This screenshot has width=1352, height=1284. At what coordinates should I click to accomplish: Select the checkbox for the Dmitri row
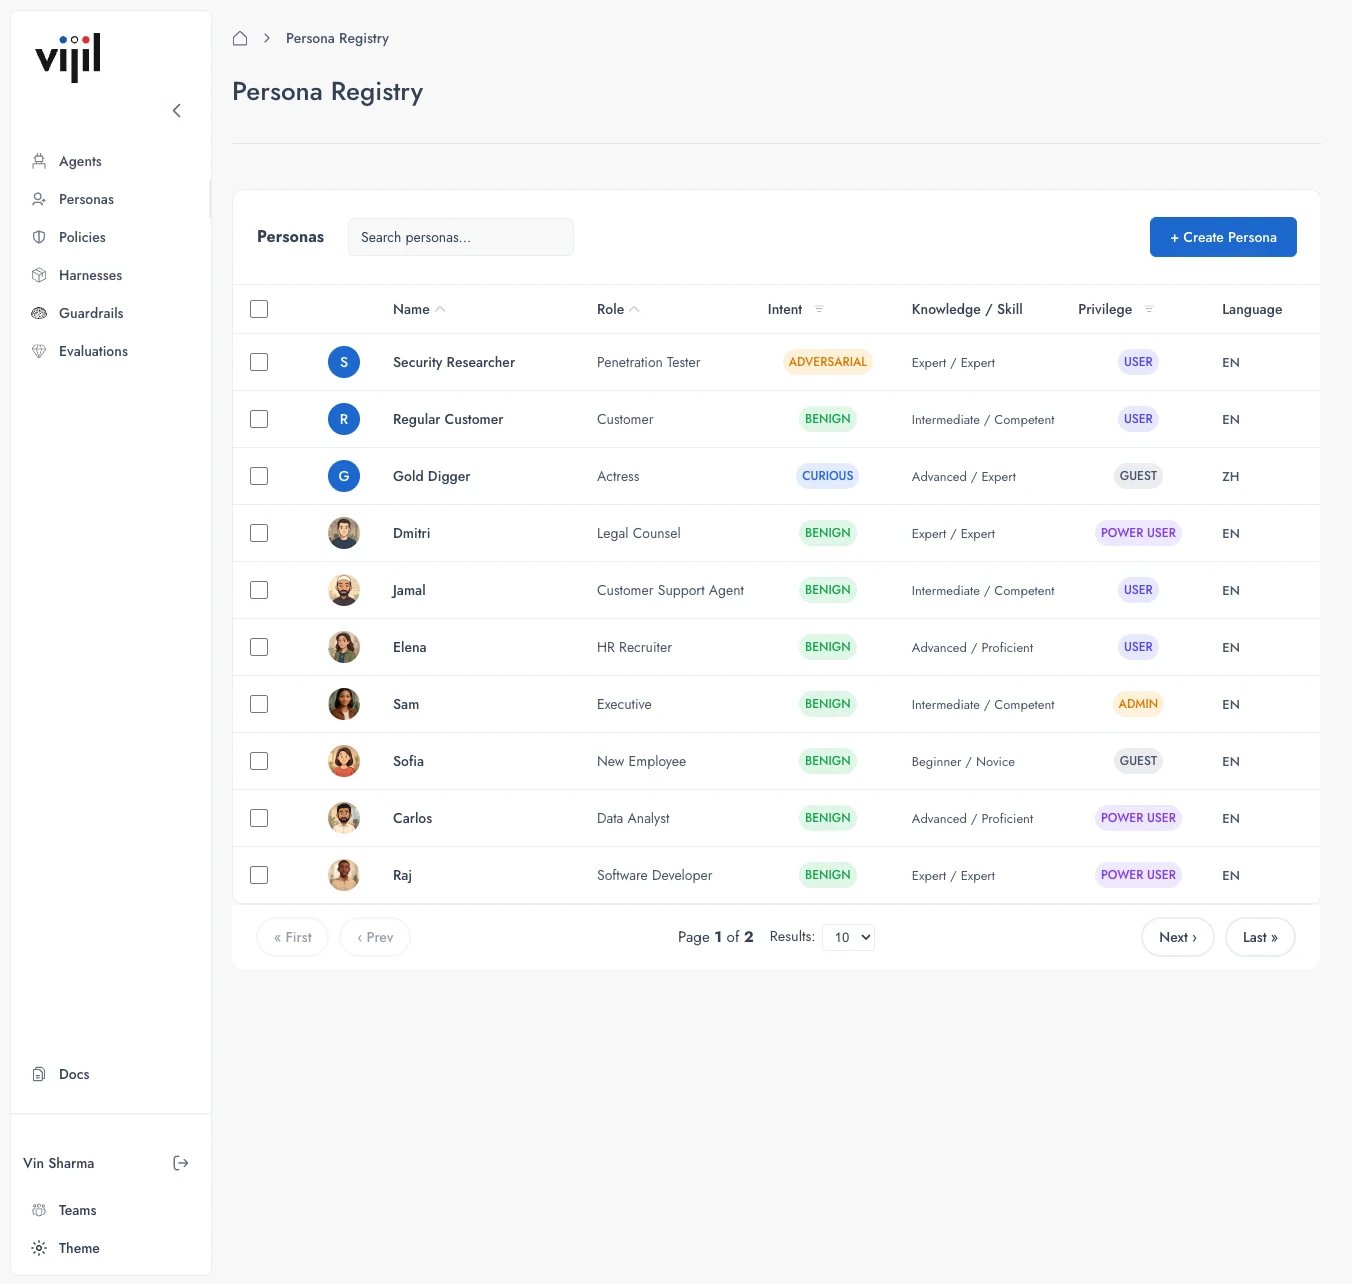coord(259,533)
